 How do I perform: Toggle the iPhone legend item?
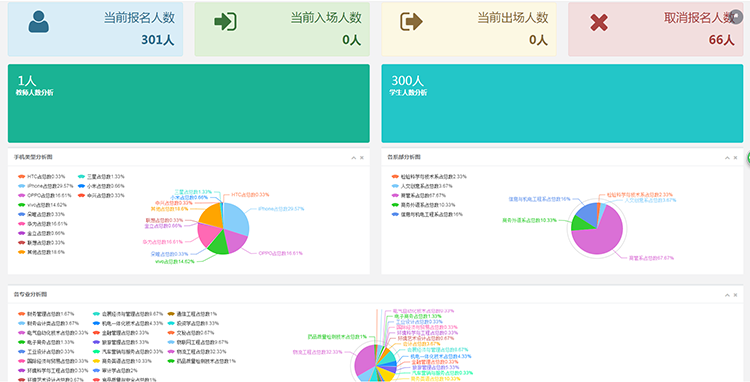pyautogui.click(x=46, y=186)
